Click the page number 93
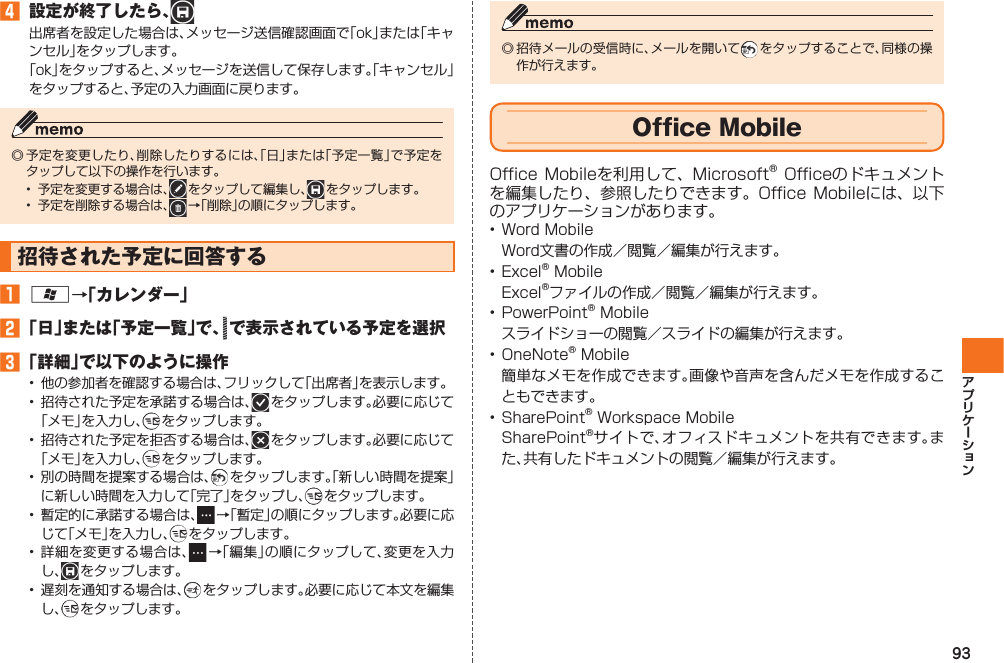 click(x=961, y=652)
